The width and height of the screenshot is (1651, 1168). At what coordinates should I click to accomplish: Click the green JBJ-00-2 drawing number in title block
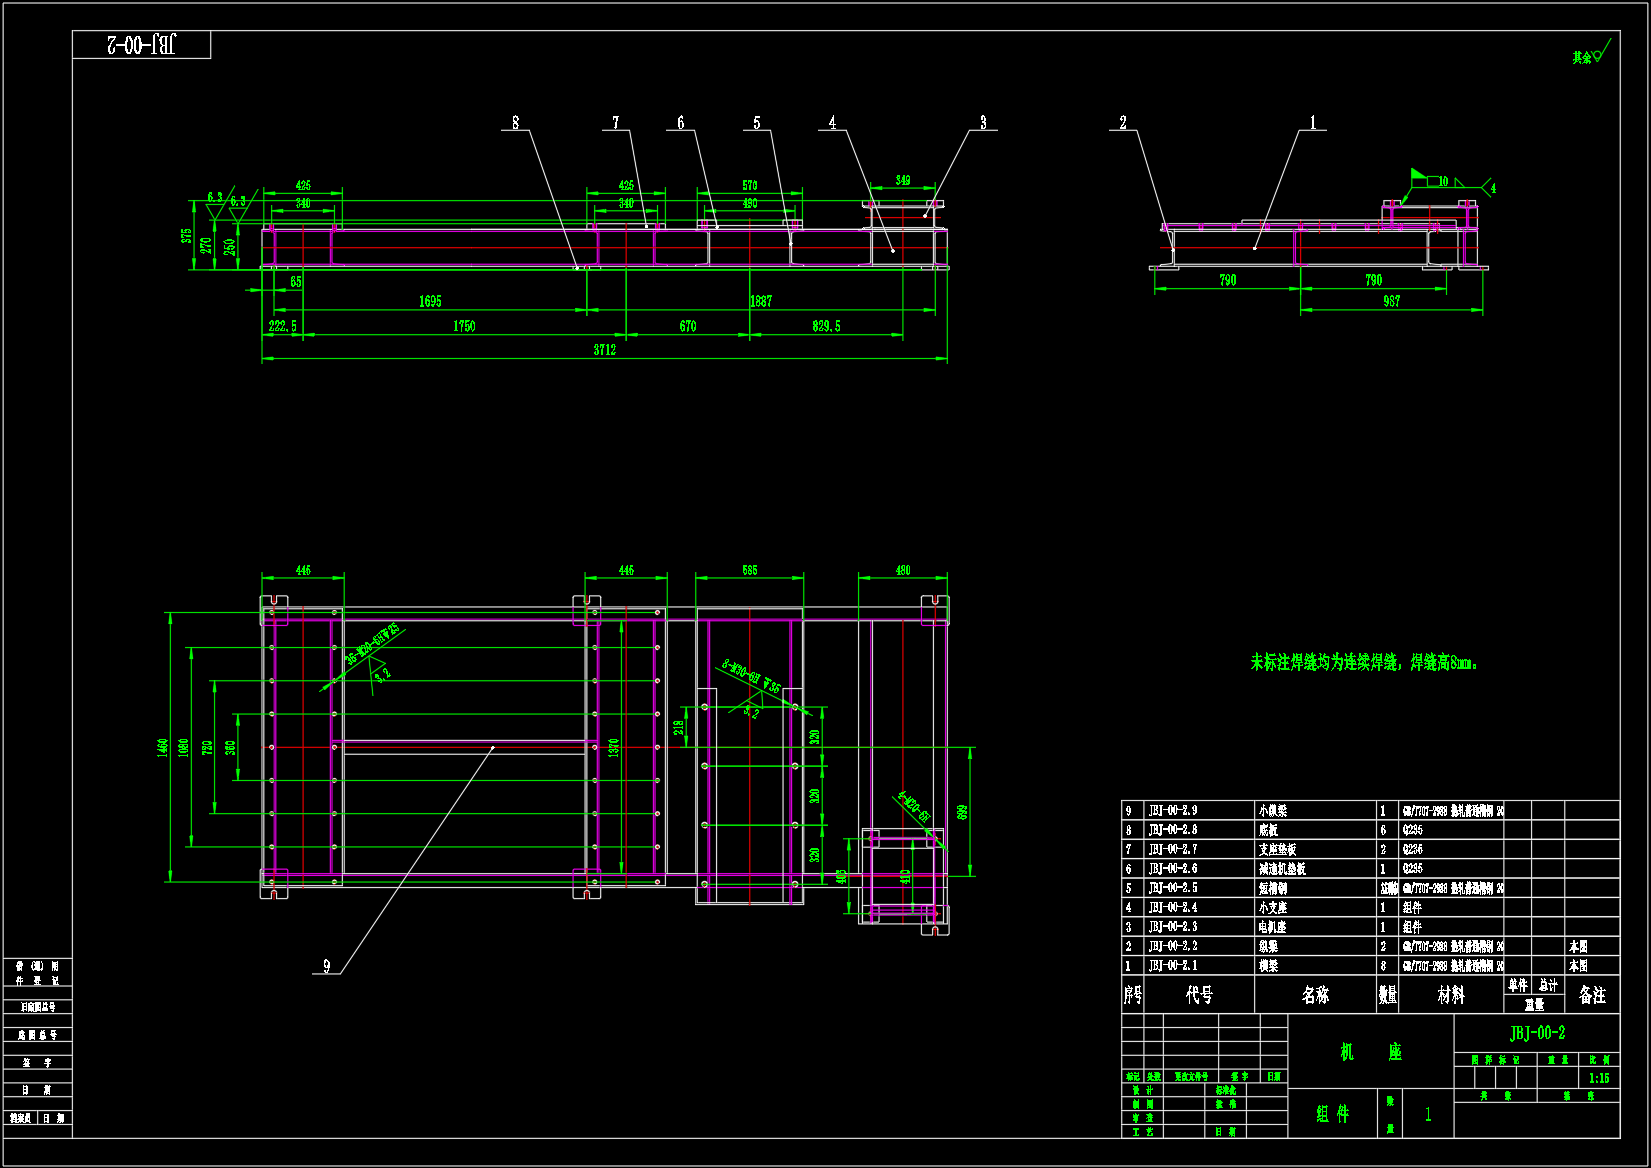[1537, 1033]
